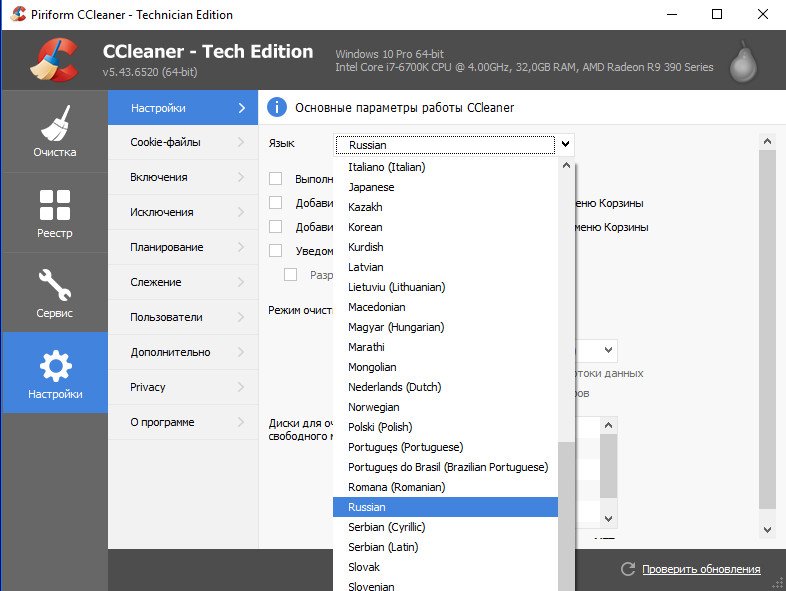Select Serbian (Latin) from the list

point(445,547)
